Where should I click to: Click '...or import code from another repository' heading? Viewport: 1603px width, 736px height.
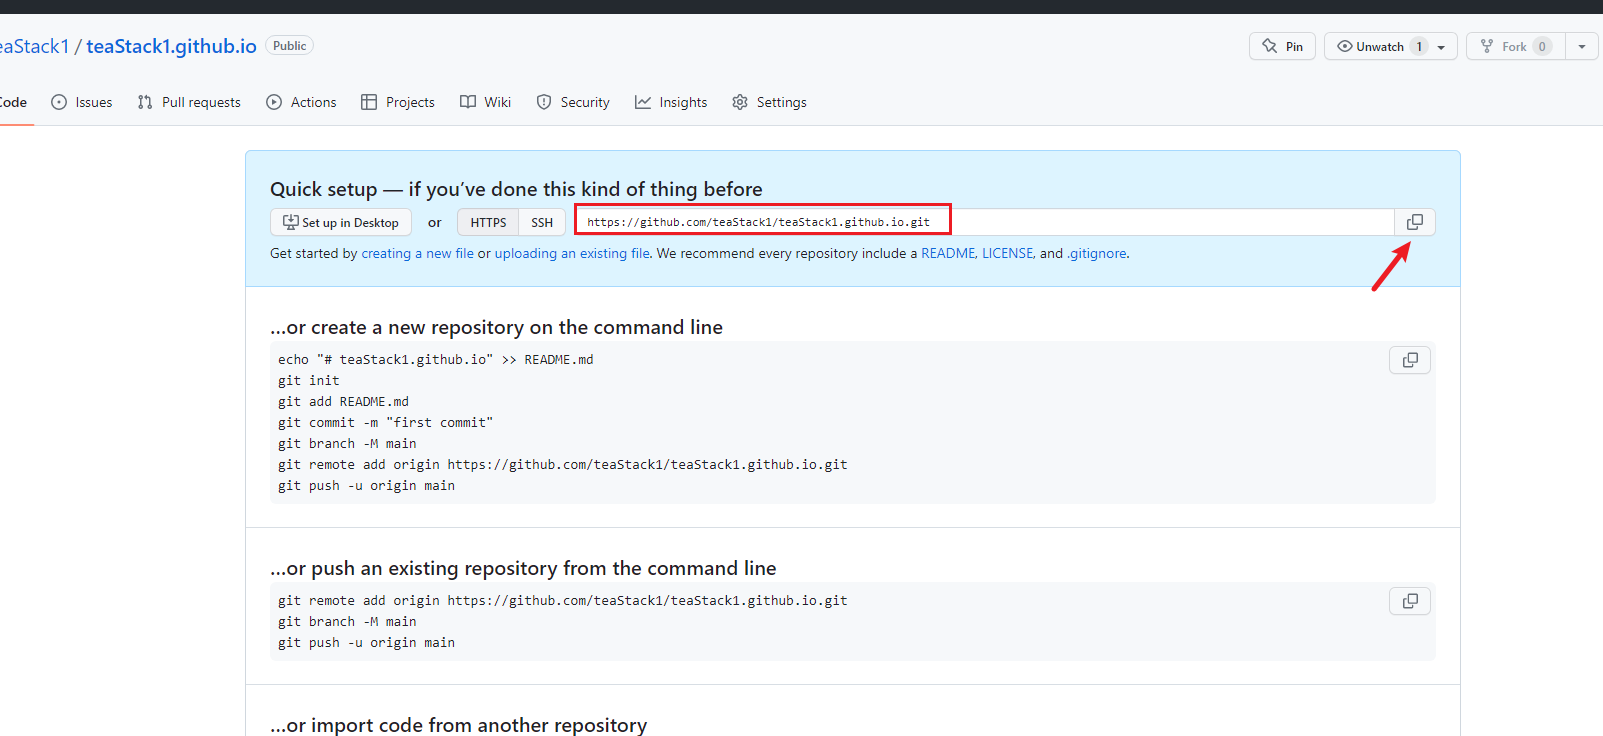tap(459, 725)
